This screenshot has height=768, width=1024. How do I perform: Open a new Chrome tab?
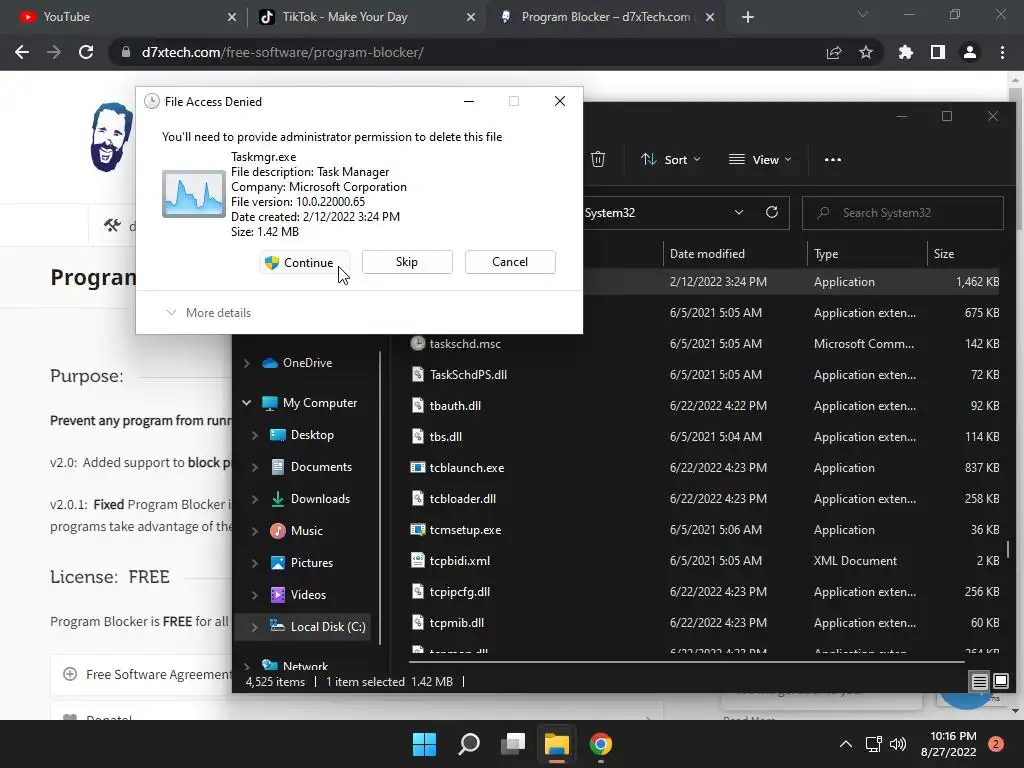click(748, 17)
